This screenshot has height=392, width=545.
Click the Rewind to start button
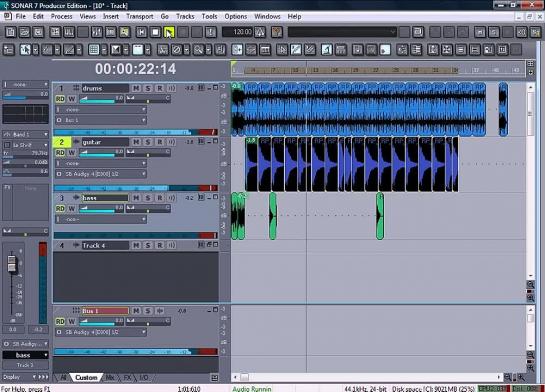pos(141,32)
